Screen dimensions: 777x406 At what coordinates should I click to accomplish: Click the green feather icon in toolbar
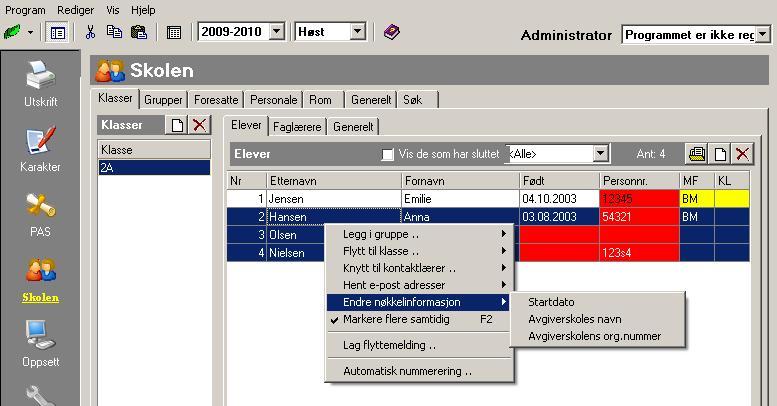point(12,33)
